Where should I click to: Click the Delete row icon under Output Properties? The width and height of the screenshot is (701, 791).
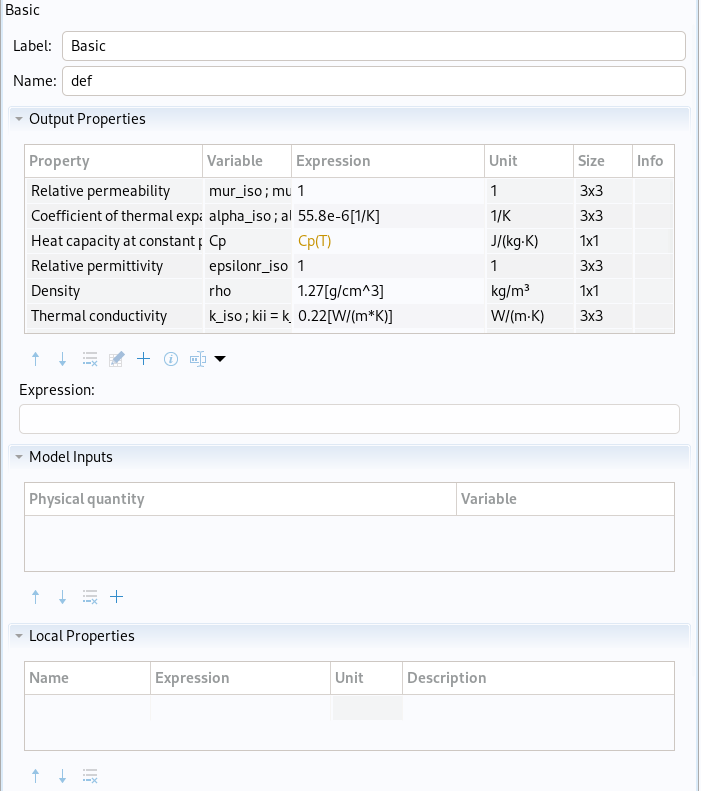click(90, 359)
